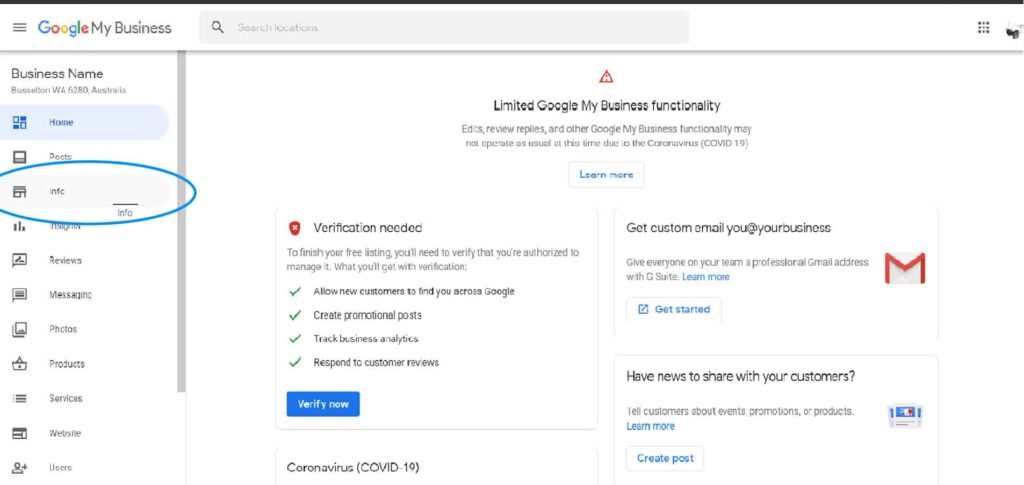This screenshot has height=485, width=1024.
Task: Click the Services list icon
Action: tap(20, 398)
